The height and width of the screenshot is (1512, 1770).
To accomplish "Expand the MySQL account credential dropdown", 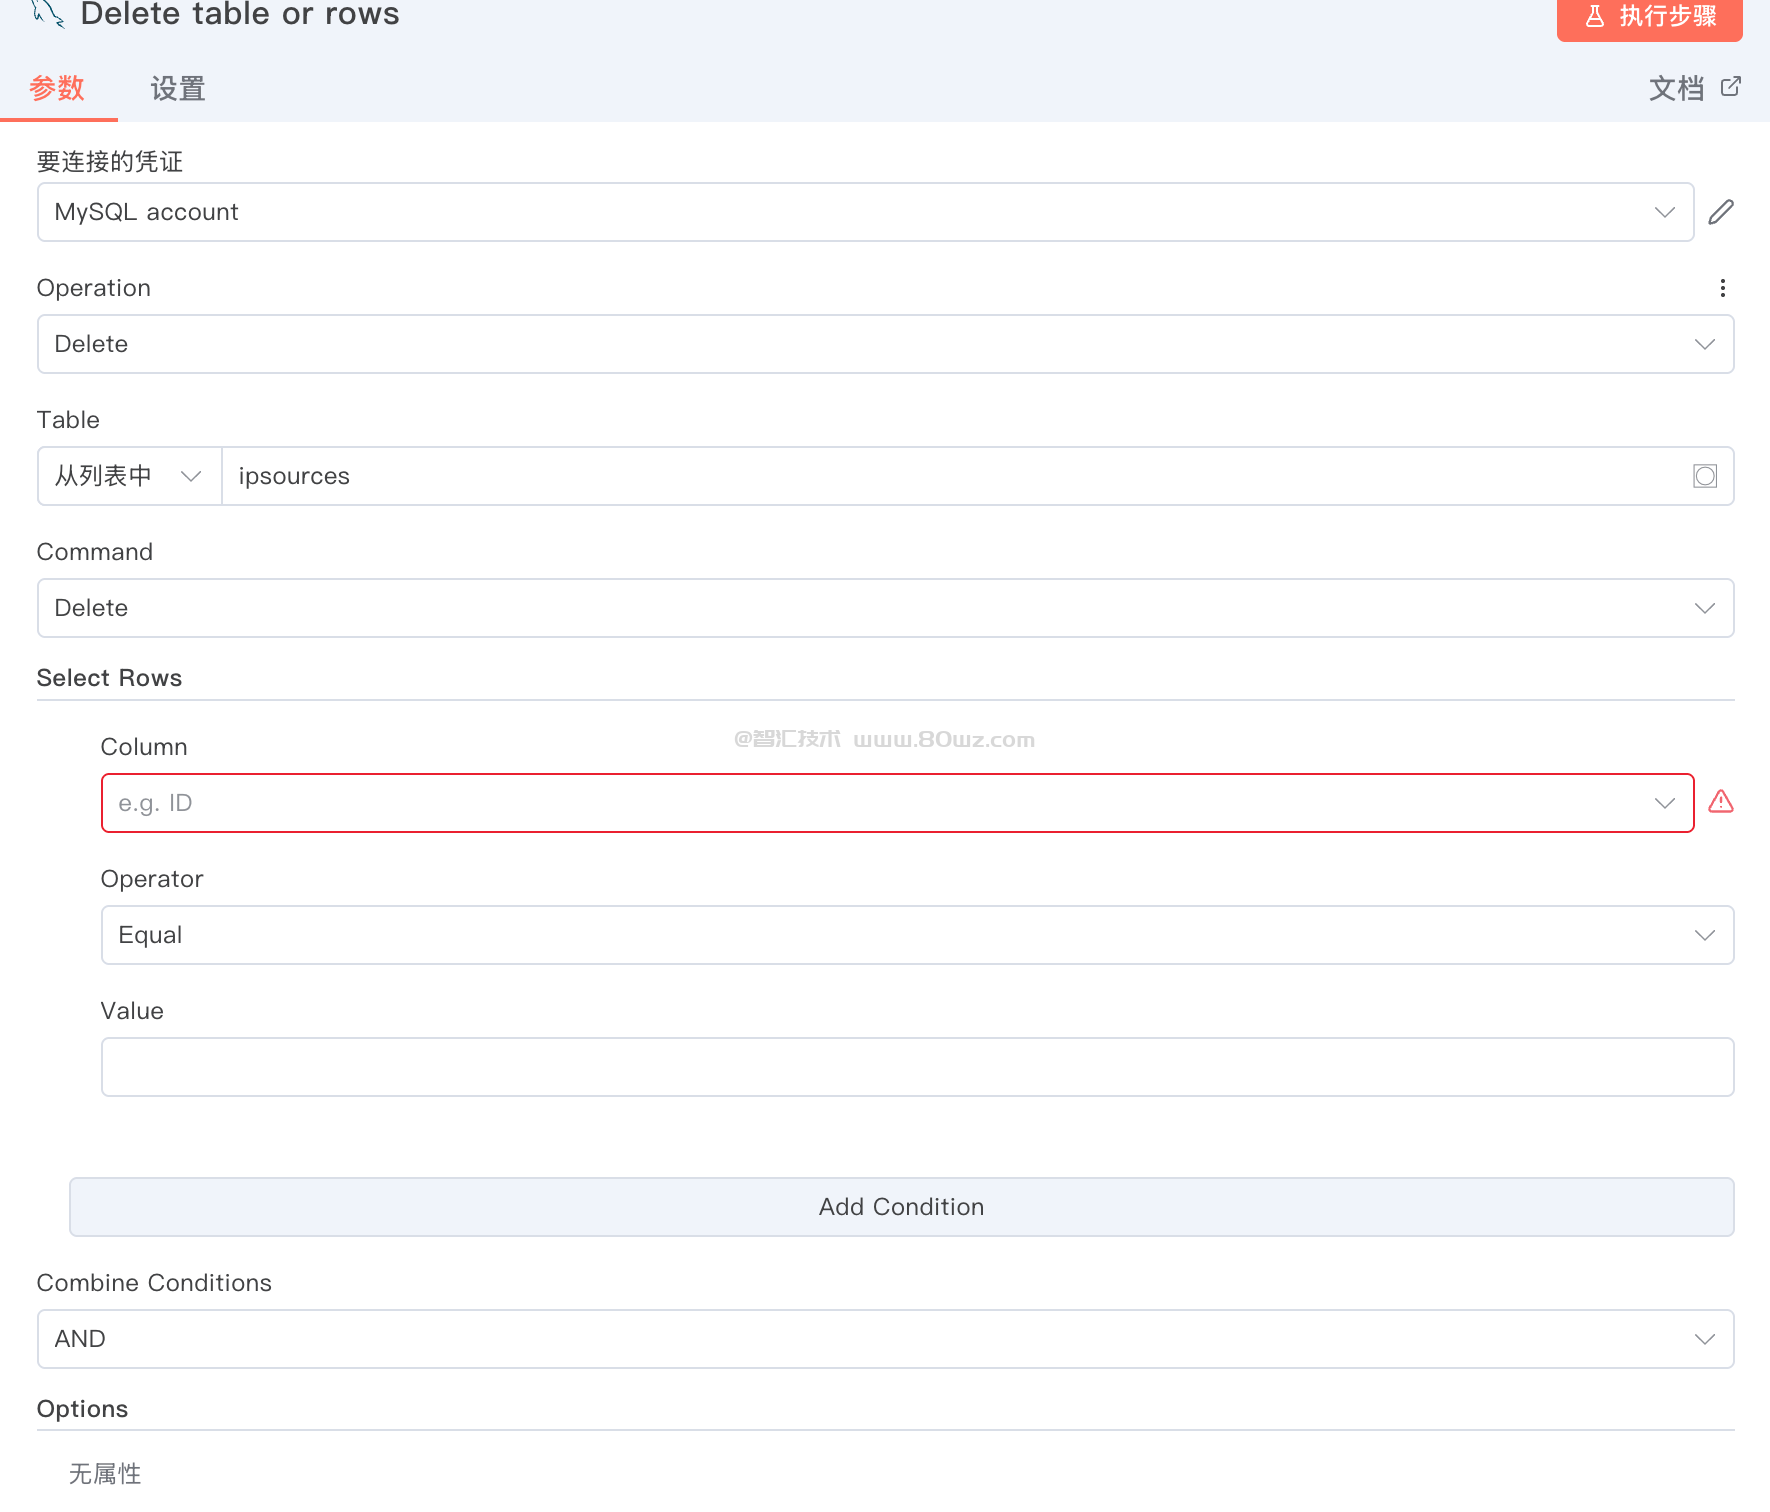I will click(865, 212).
